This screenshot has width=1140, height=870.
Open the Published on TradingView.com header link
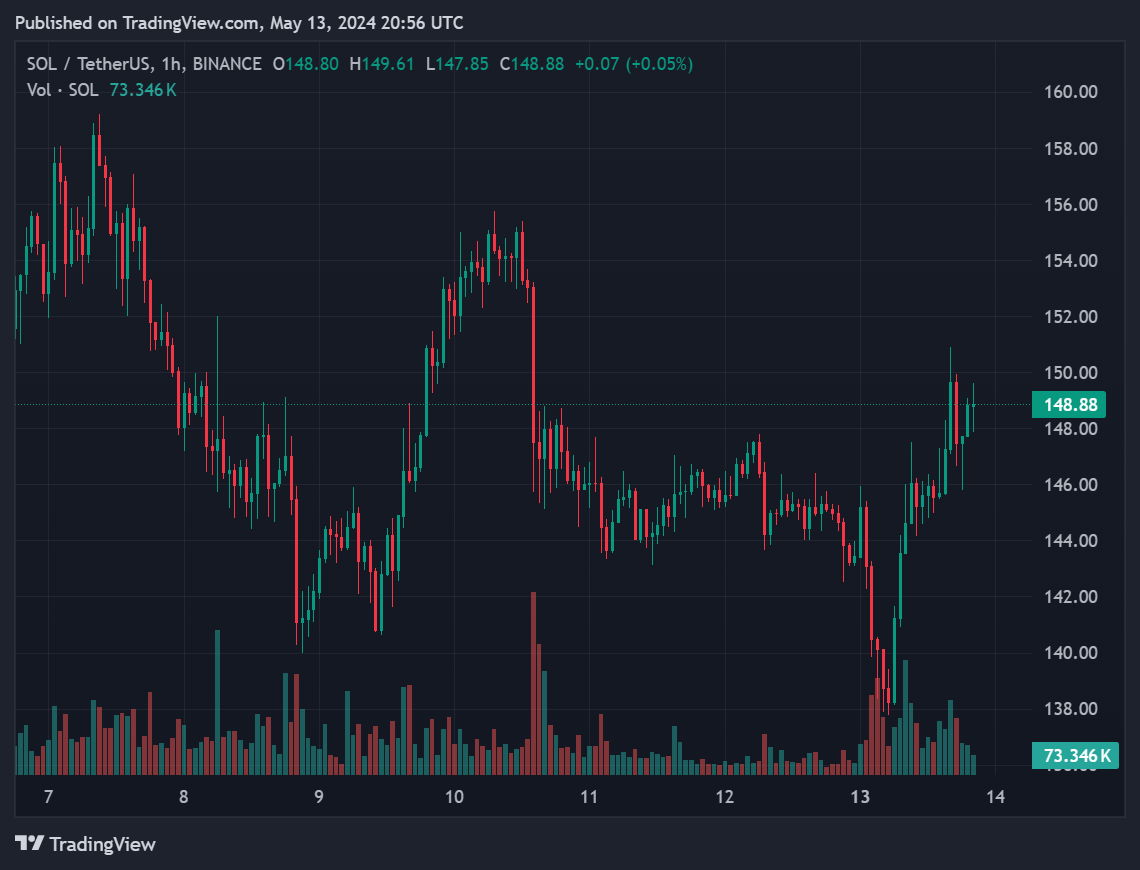pos(239,22)
